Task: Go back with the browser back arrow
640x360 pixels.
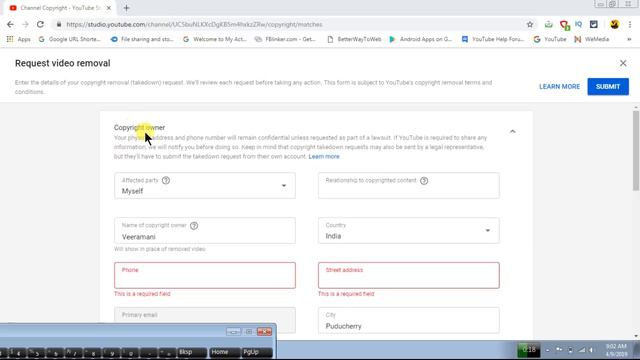Action: [x=10, y=24]
